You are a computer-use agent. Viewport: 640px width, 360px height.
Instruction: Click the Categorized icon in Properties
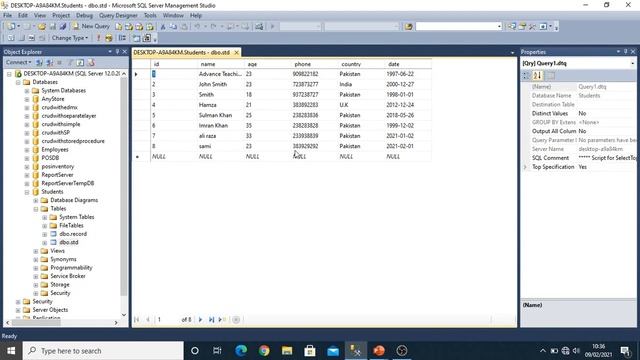point(526,76)
